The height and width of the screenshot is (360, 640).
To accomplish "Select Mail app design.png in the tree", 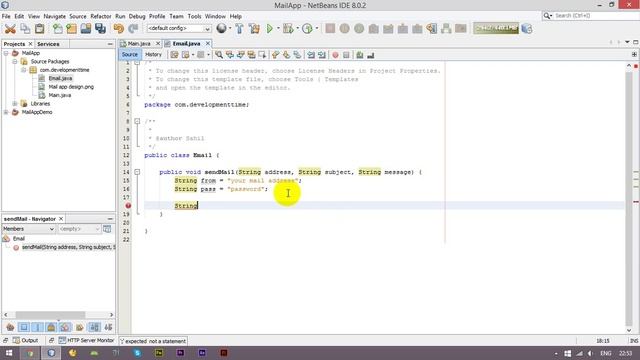I will [71, 87].
